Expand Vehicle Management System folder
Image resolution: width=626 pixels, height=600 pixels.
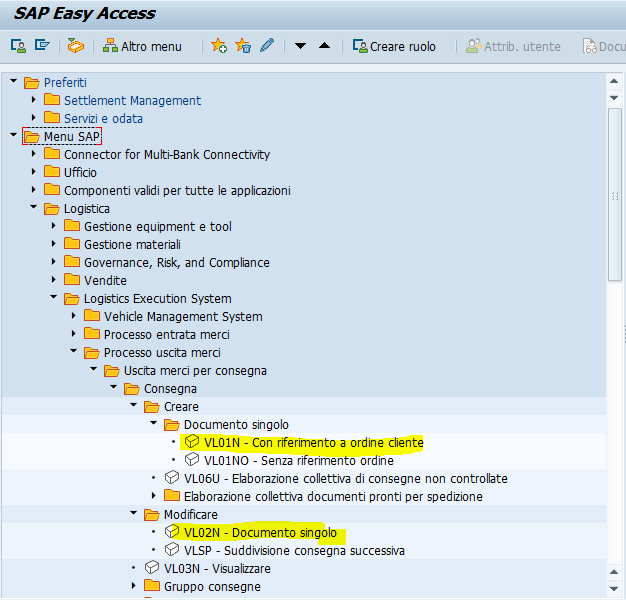tap(73, 315)
